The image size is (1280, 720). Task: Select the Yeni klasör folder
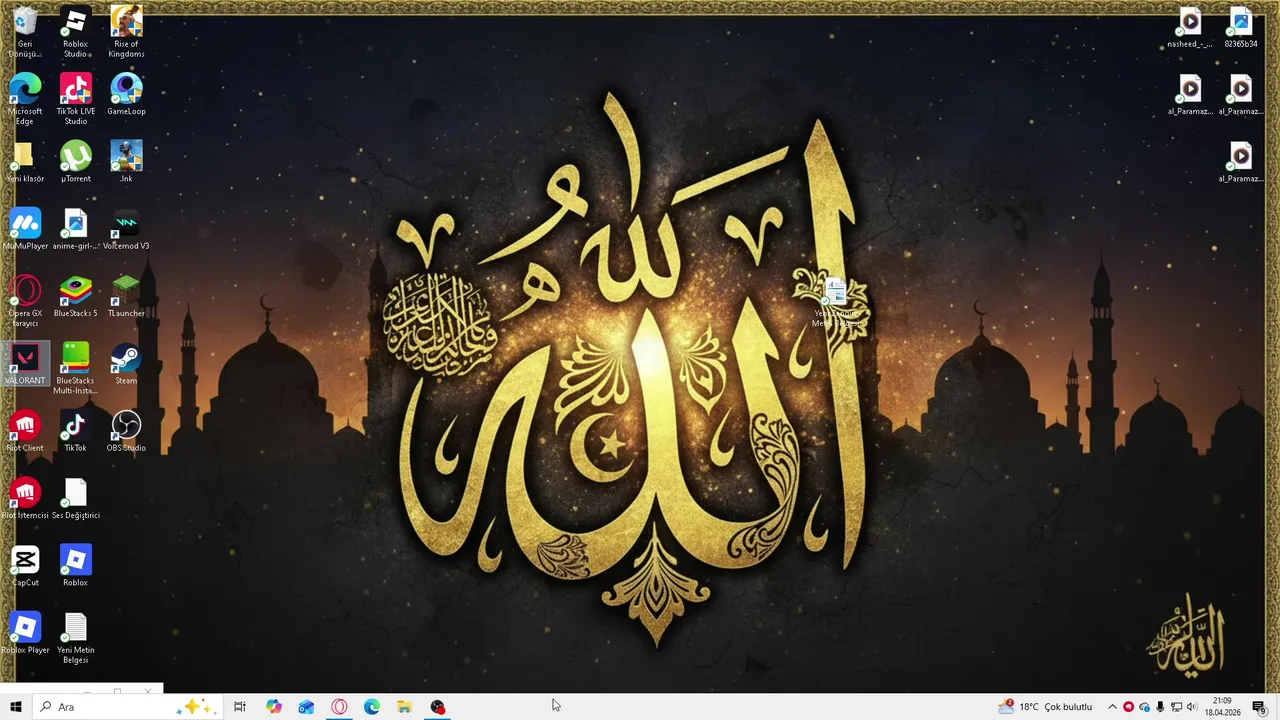pos(25,161)
